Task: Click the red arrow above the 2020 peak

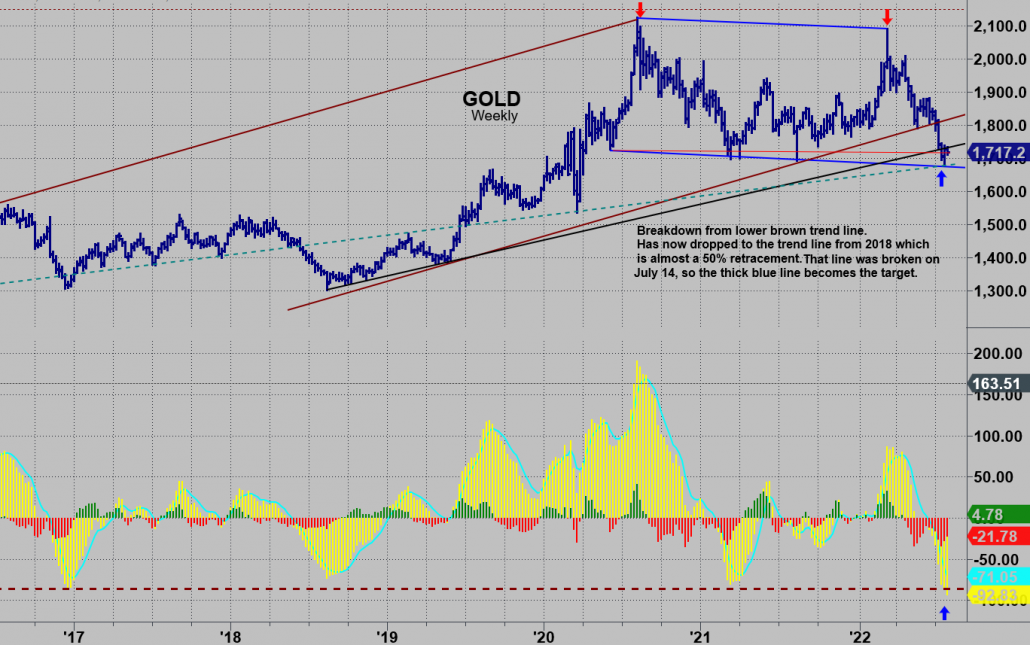Action: (639, 9)
